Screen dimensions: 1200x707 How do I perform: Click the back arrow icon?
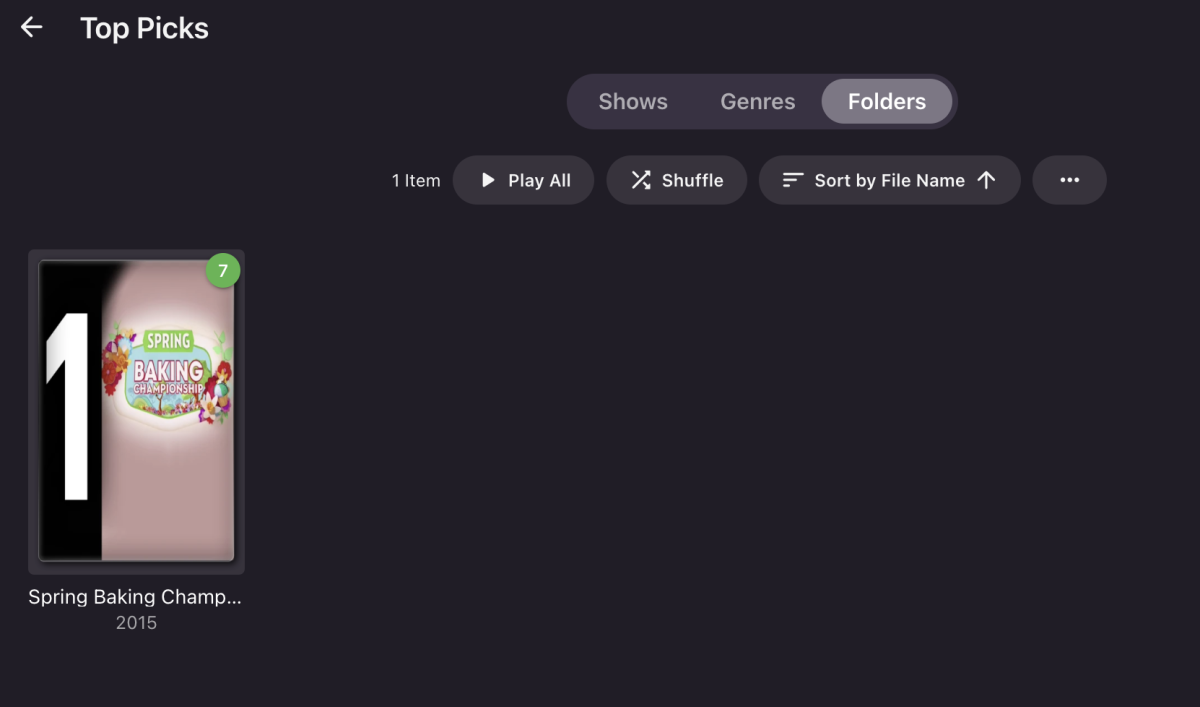pyautogui.click(x=31, y=26)
